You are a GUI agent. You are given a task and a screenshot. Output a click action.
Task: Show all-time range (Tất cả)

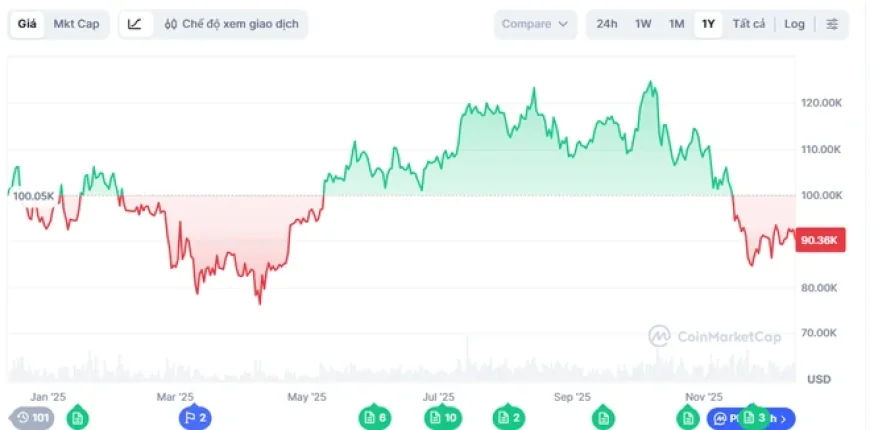coord(749,24)
